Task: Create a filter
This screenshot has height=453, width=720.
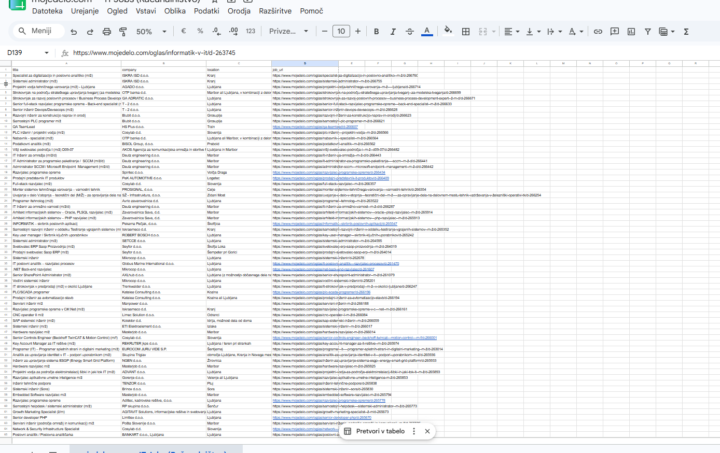Action: pos(647,32)
